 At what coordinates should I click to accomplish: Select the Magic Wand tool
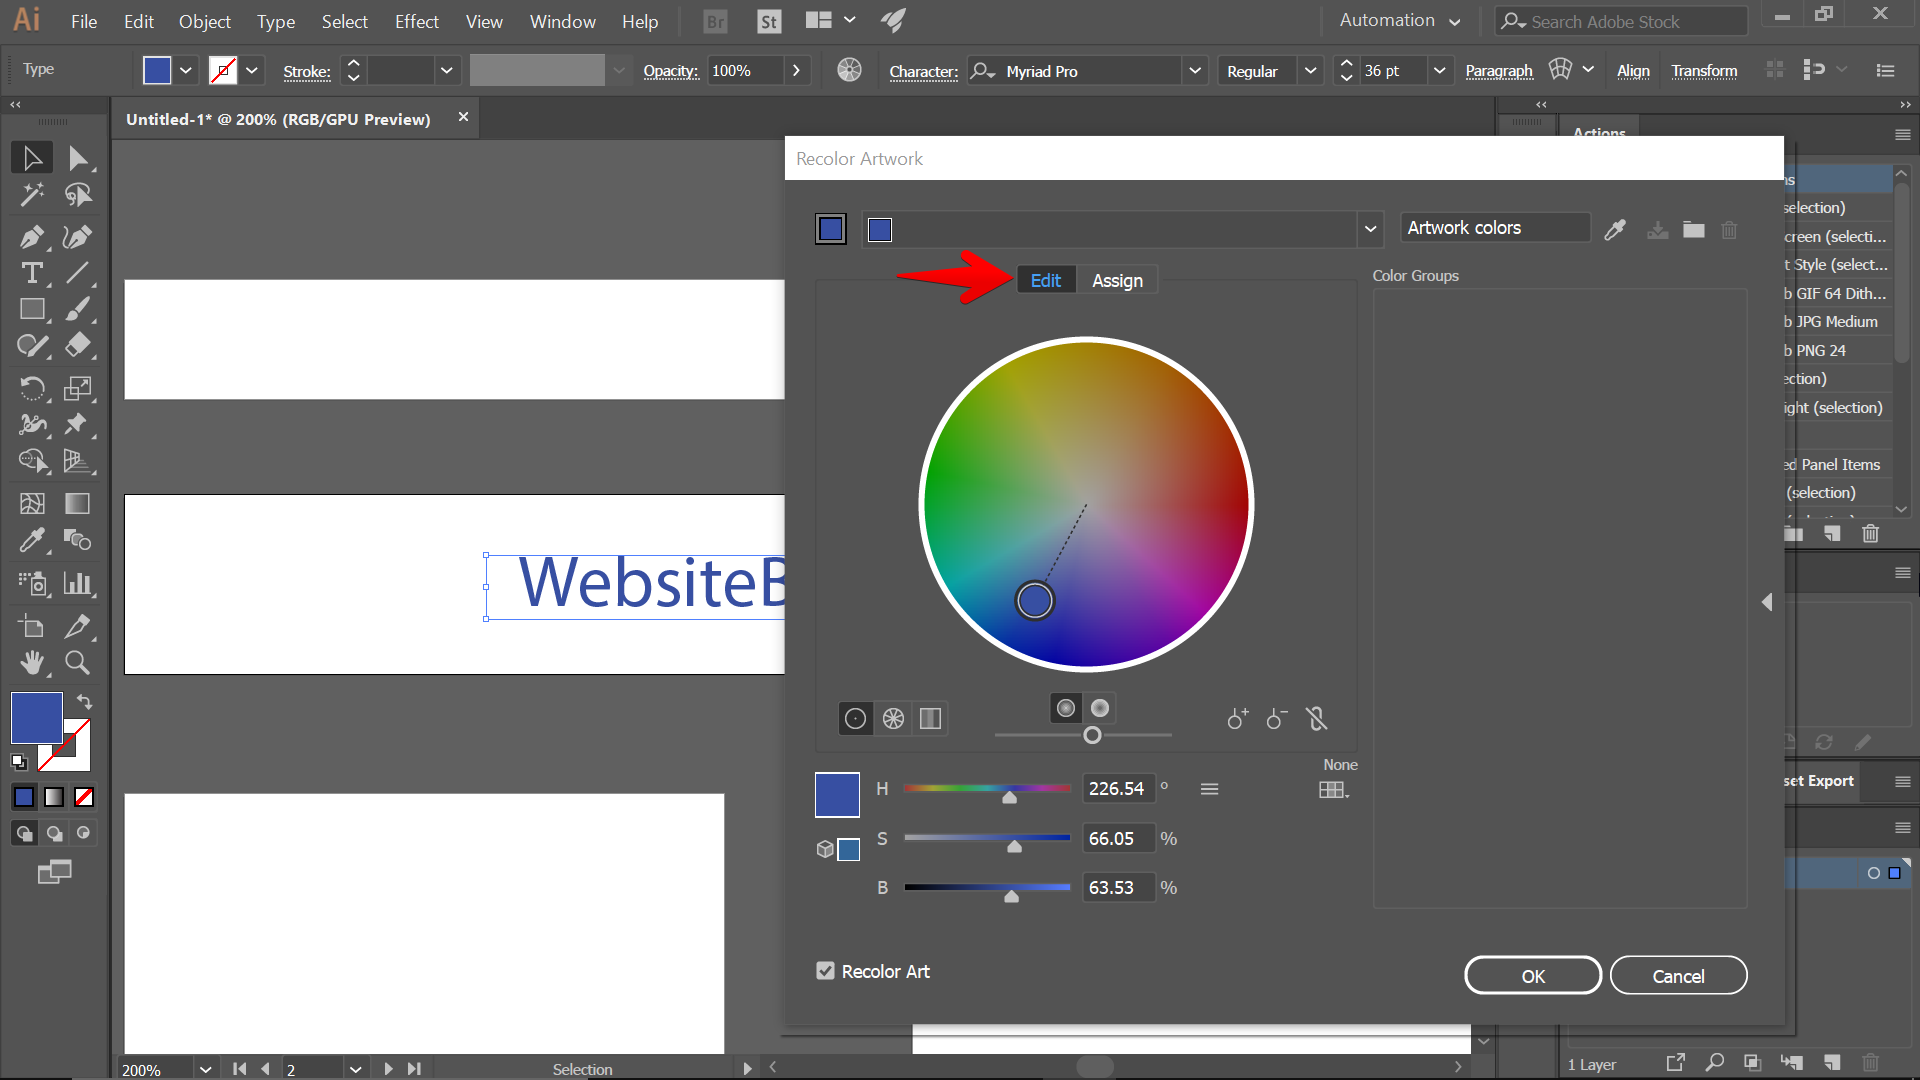pos(31,194)
